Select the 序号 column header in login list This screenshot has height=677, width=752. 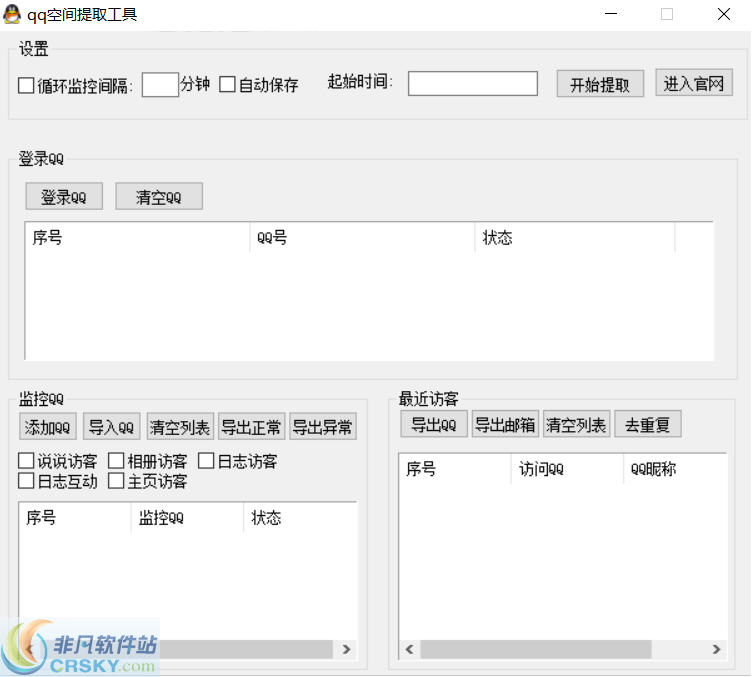(137, 237)
